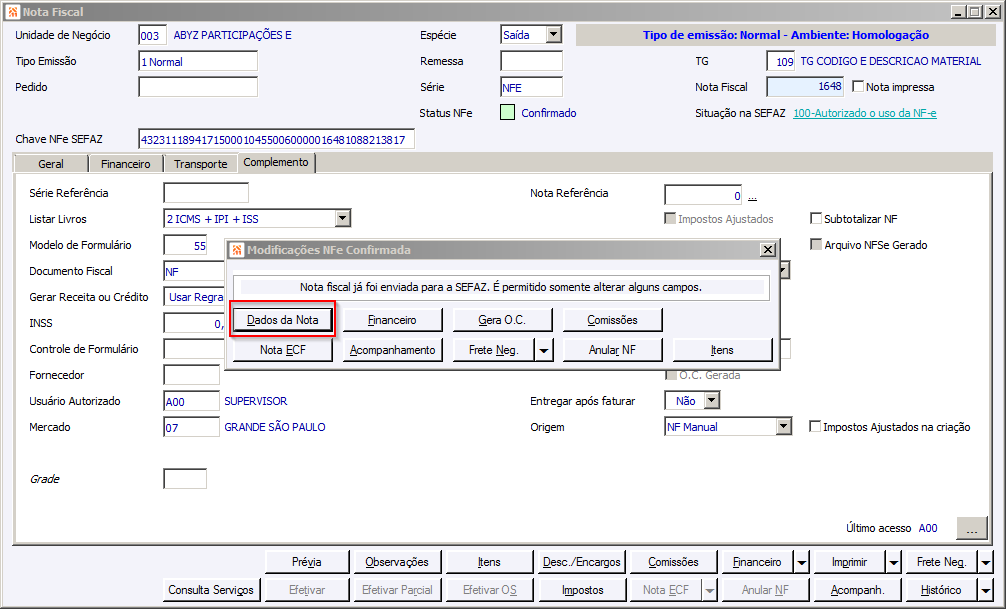This screenshot has width=1006, height=609.
Task: Open the bottom bar Frete Neg. dropdown arrow
Action: tap(985, 563)
